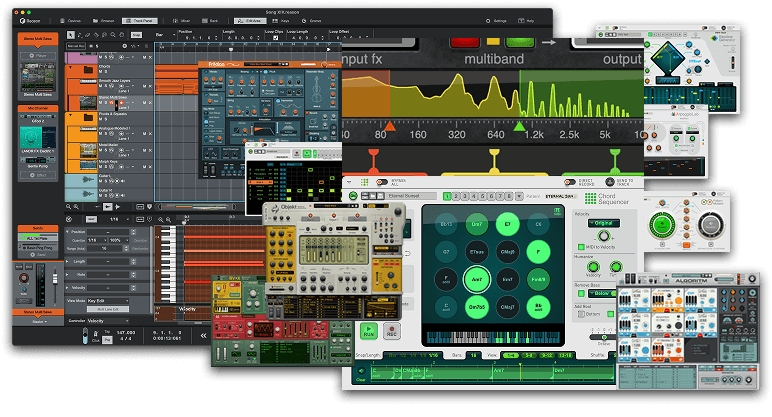772x417 pixels.
Task: Select the Pencil tool in sequencer toolbar
Action: click(80, 35)
